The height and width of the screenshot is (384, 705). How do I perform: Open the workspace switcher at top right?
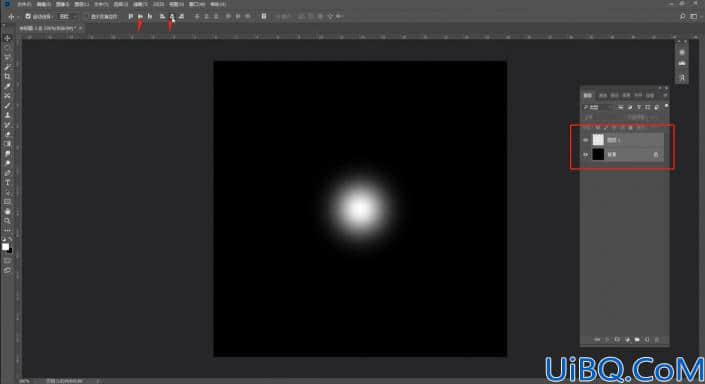click(x=694, y=16)
